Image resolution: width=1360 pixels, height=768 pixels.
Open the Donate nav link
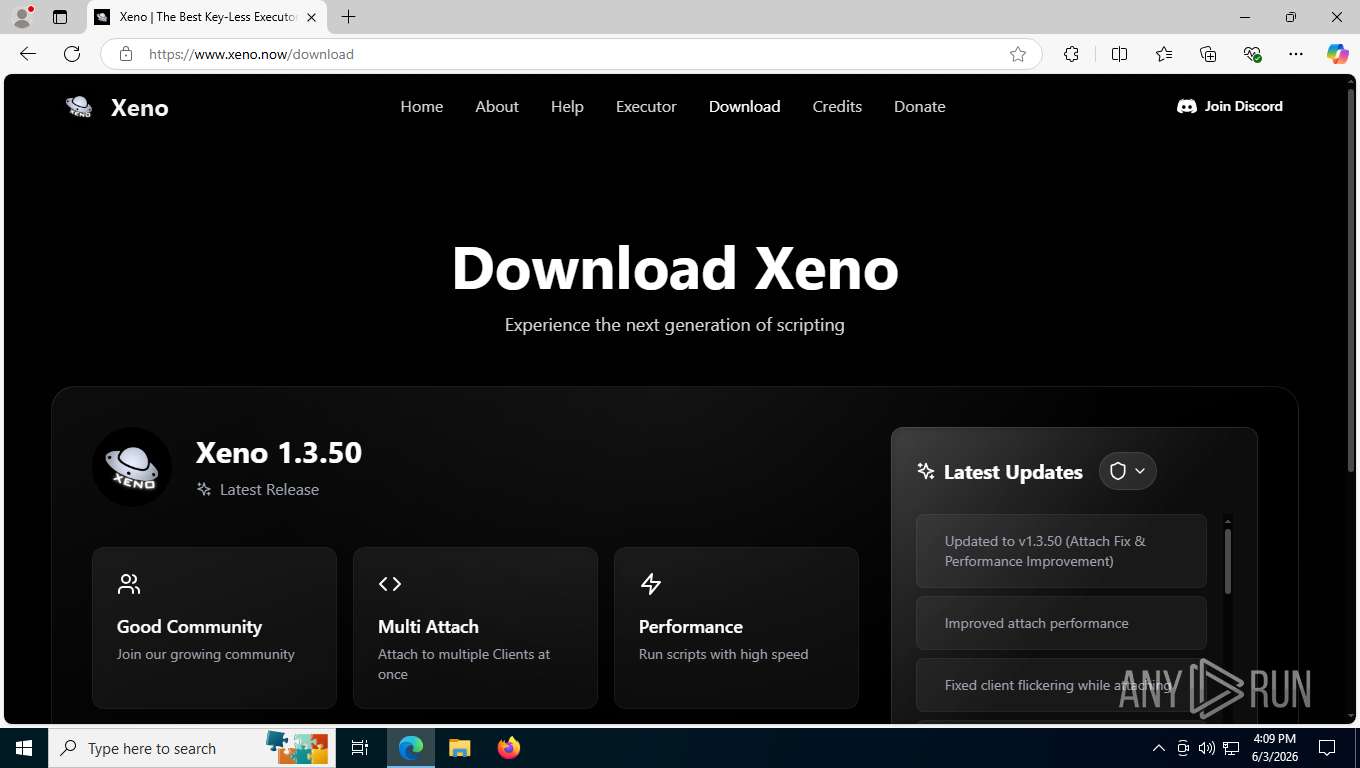coord(920,106)
